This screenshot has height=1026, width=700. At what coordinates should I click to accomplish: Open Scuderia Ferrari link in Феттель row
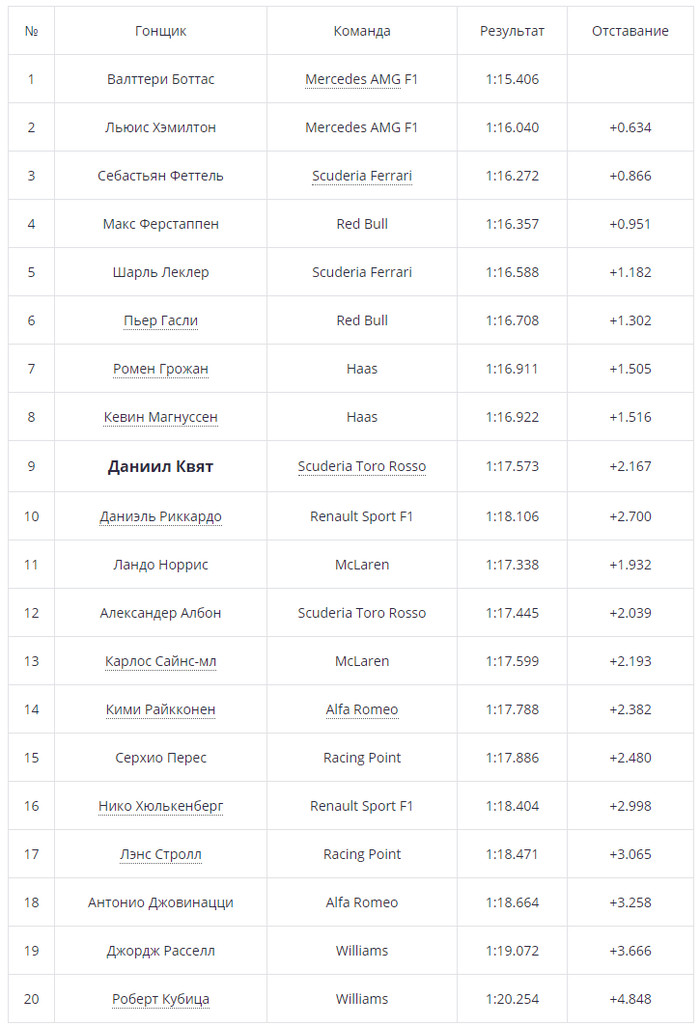tap(361, 176)
